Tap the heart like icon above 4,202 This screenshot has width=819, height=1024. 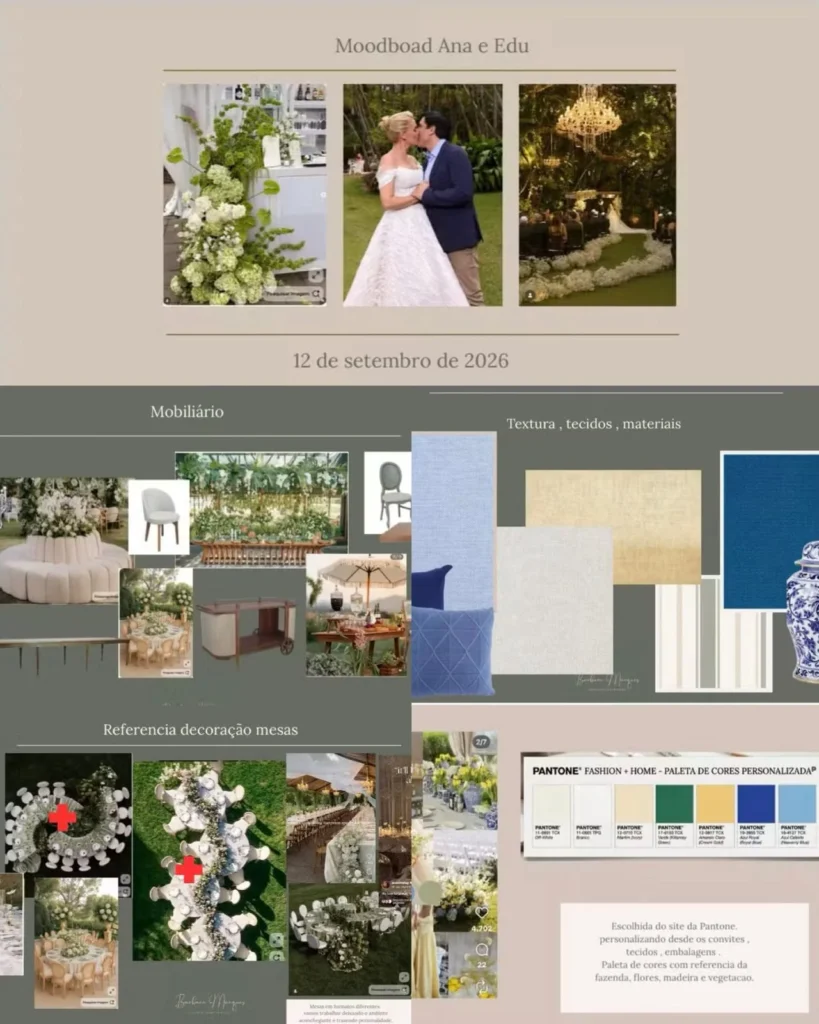pos(481,912)
